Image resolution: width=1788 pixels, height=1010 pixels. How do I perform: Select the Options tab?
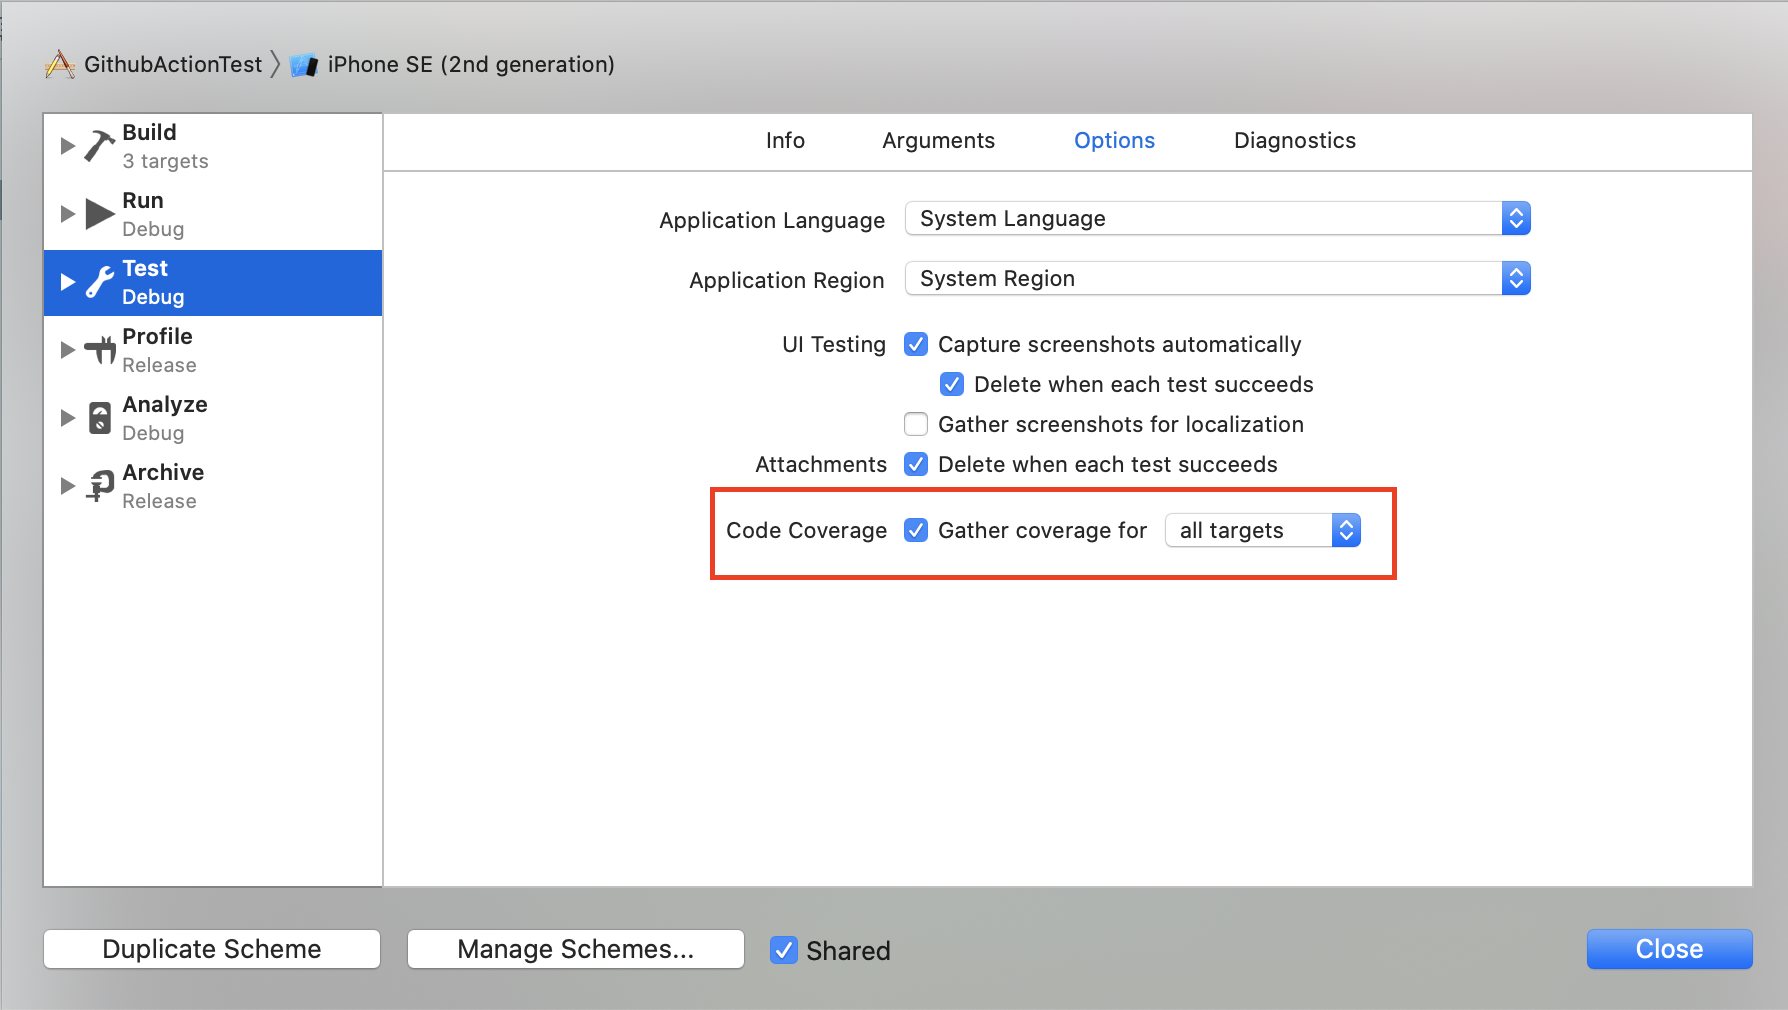pos(1114,141)
